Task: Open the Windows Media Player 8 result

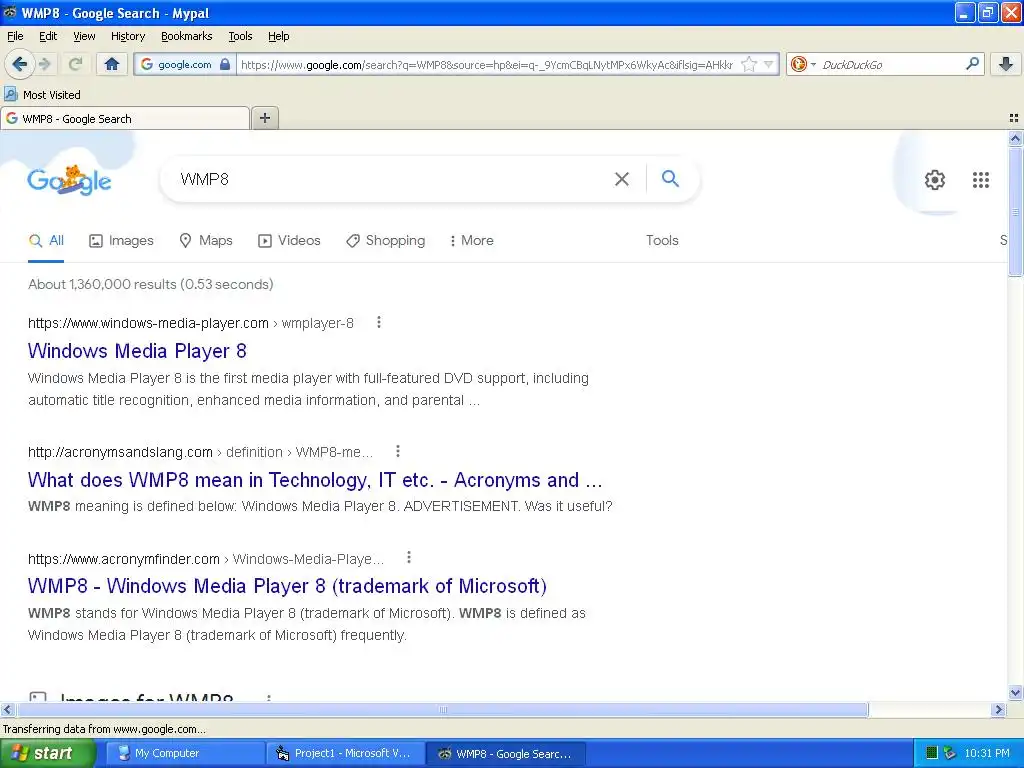Action: [x=137, y=351]
